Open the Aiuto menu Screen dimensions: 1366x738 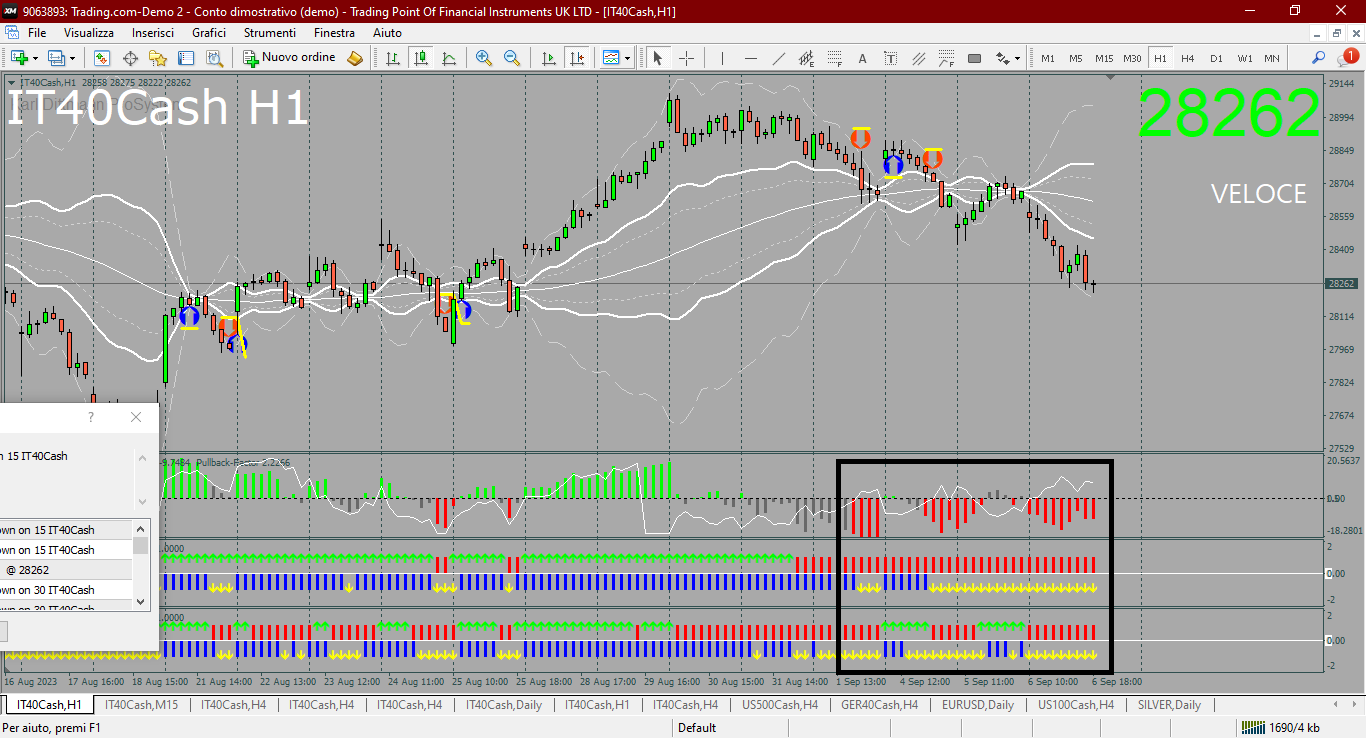click(x=387, y=33)
